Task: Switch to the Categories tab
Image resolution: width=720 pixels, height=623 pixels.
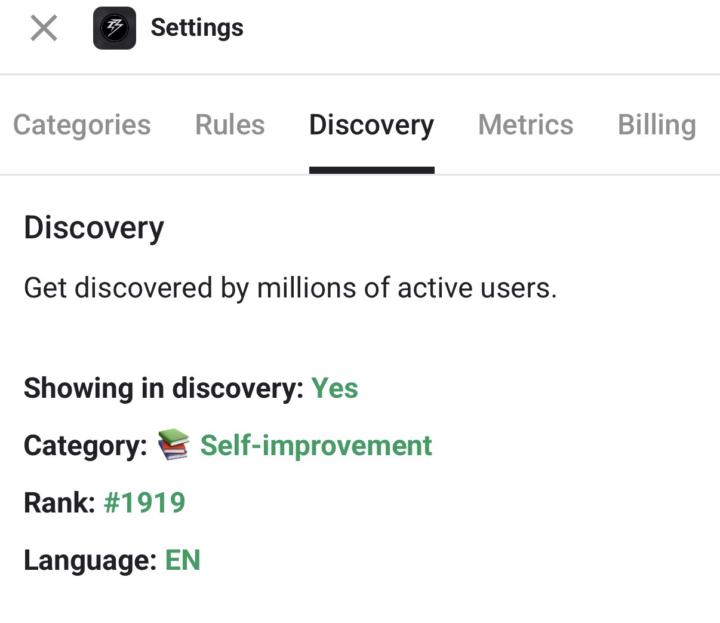Action: tap(82, 125)
